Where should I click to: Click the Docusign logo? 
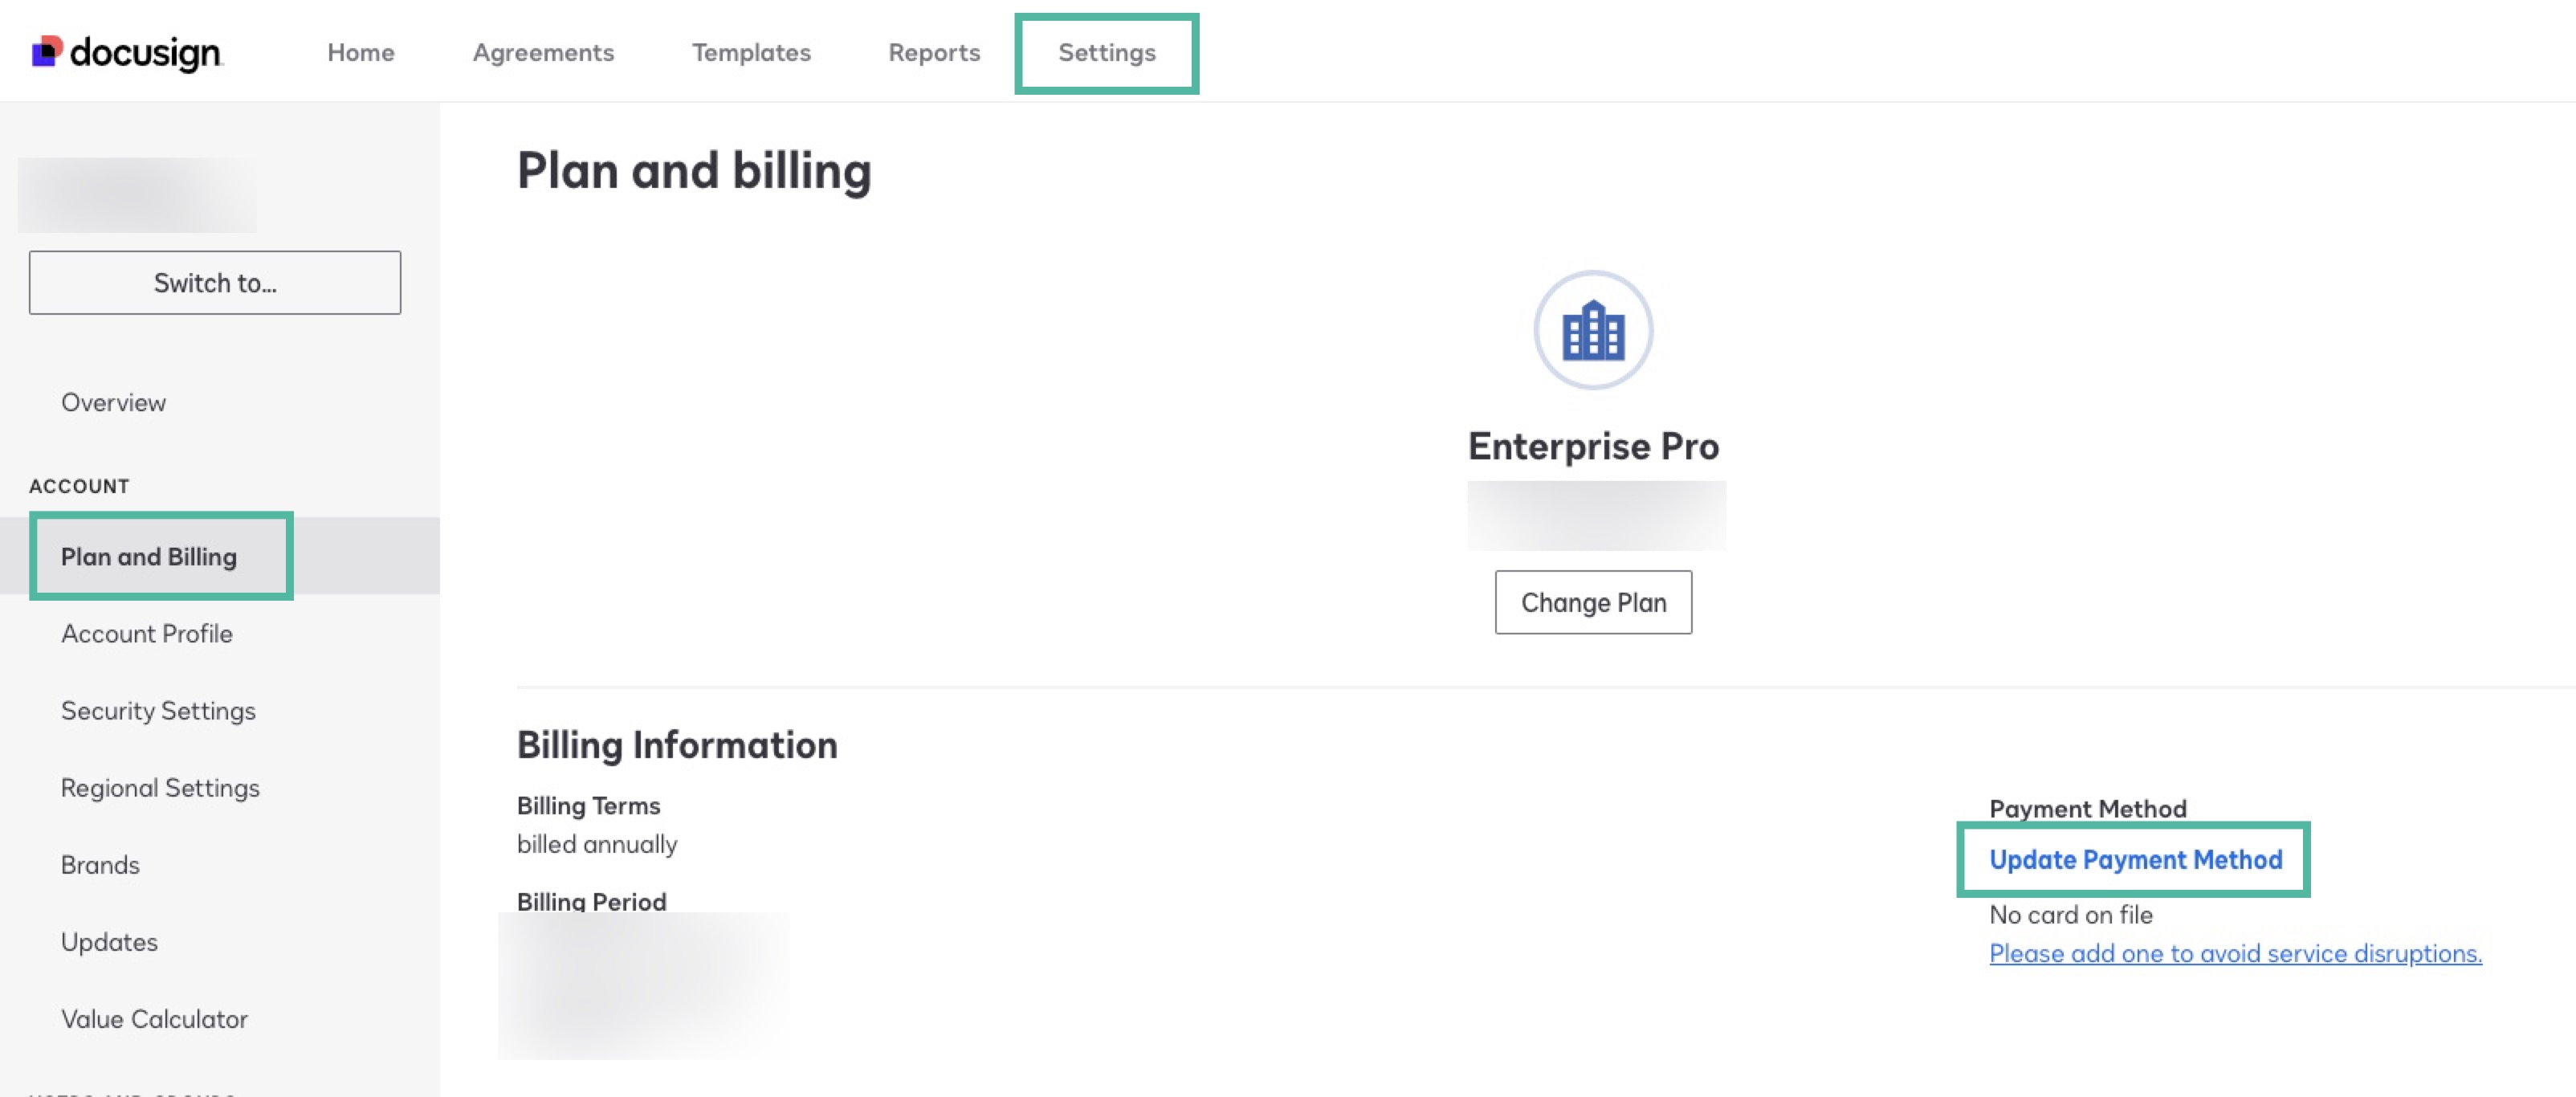point(126,51)
